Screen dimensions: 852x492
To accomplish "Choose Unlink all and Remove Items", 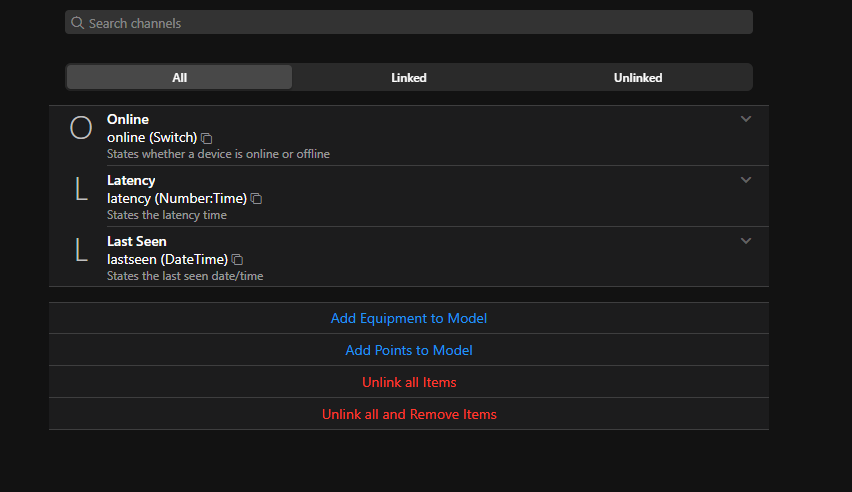I will (409, 414).
